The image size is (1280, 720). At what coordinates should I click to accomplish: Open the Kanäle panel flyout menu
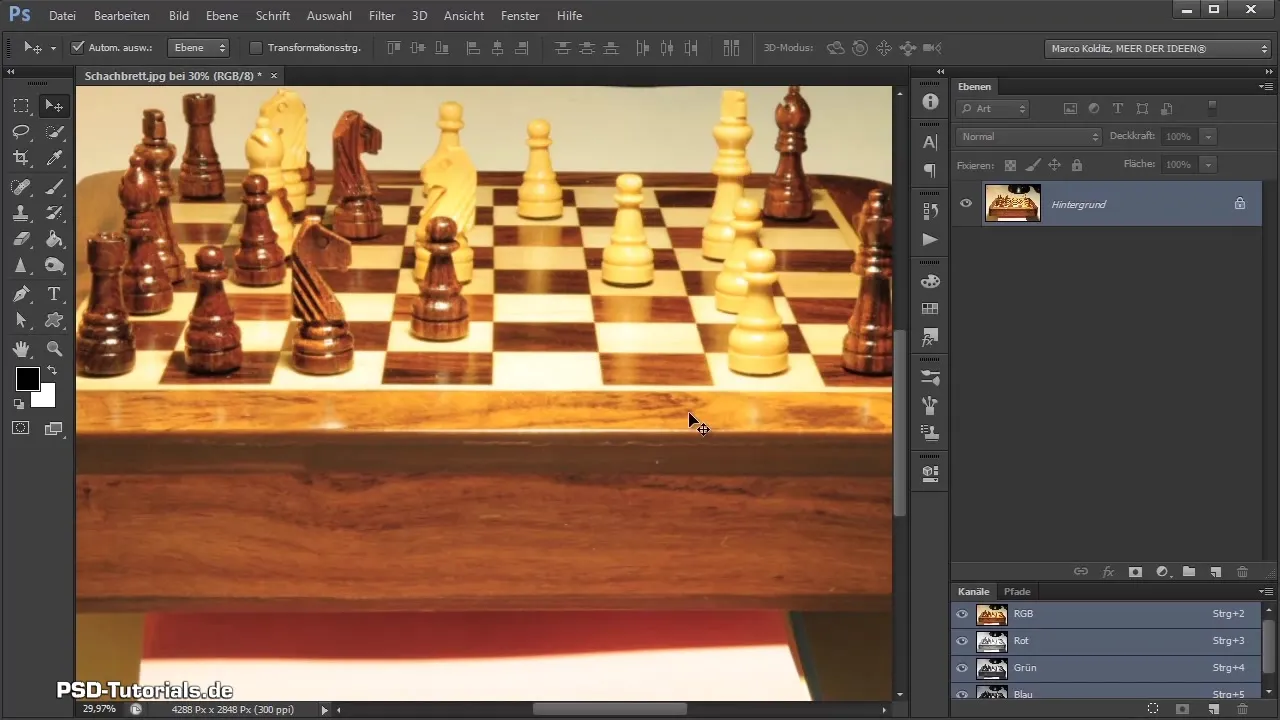(1266, 591)
